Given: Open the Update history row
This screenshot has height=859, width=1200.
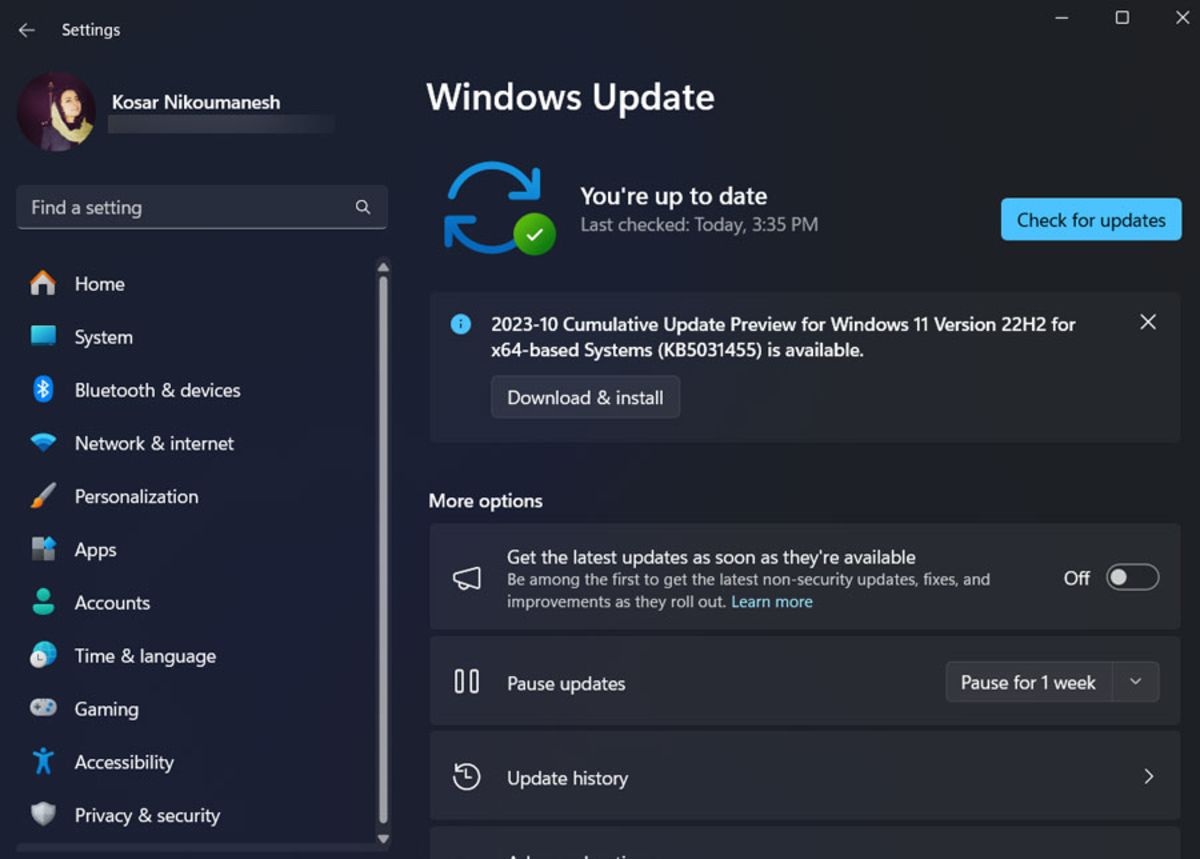Looking at the screenshot, I should [x=805, y=777].
